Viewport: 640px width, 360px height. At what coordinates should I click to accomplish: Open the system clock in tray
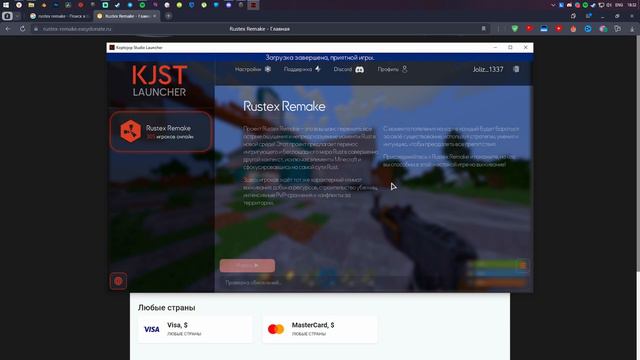(632, 5)
